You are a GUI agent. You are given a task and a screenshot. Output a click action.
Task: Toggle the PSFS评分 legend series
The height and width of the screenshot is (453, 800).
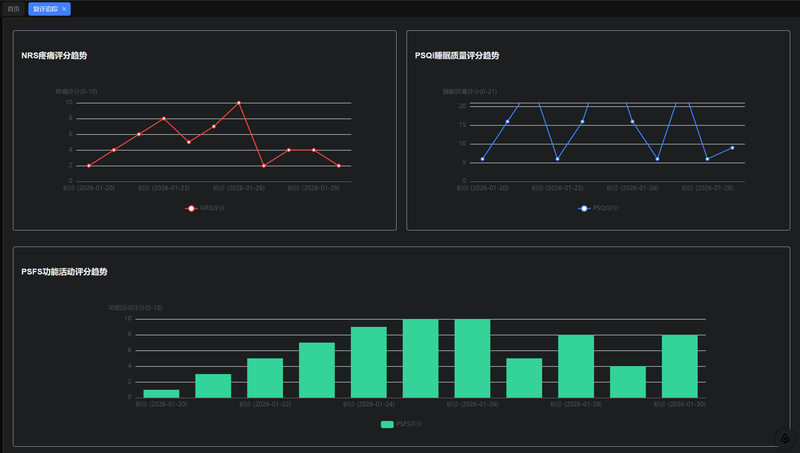pos(402,424)
